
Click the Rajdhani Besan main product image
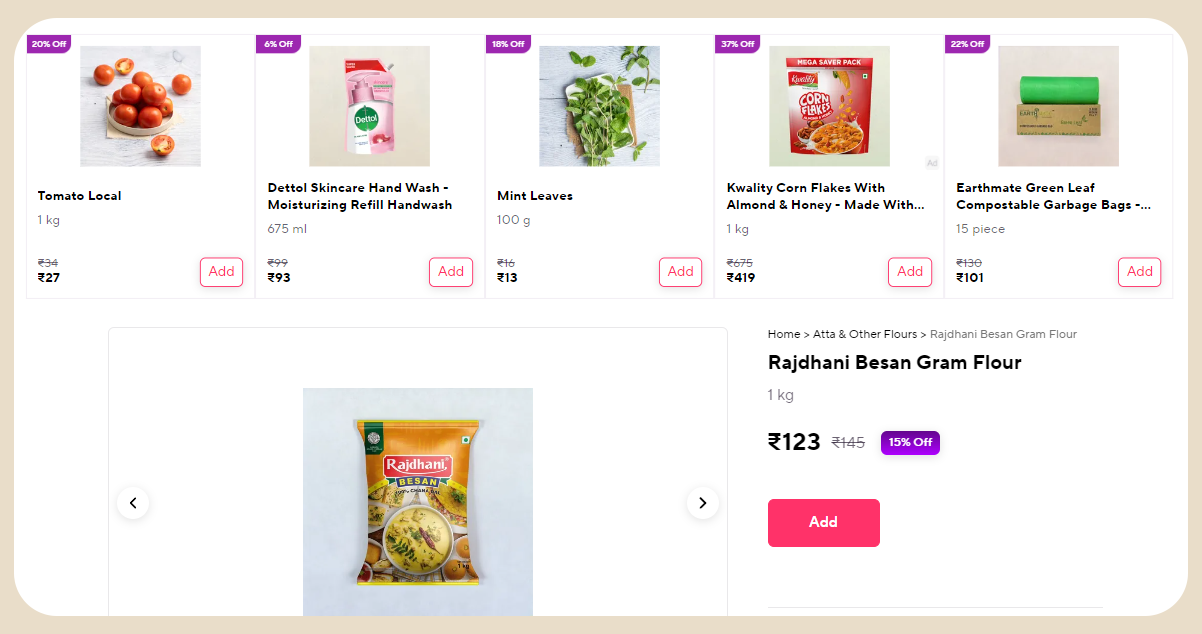(418, 502)
